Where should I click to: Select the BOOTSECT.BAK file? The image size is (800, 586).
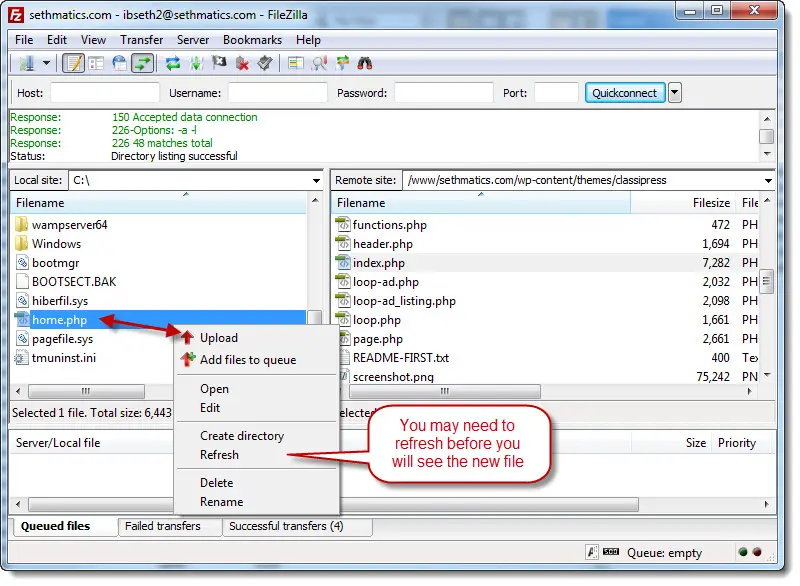point(74,282)
